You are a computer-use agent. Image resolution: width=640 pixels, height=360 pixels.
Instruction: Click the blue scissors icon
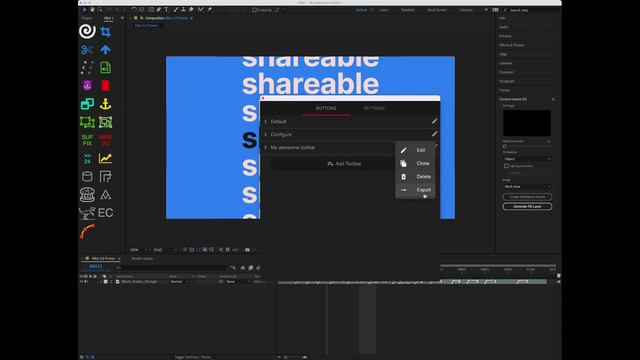tap(87, 50)
